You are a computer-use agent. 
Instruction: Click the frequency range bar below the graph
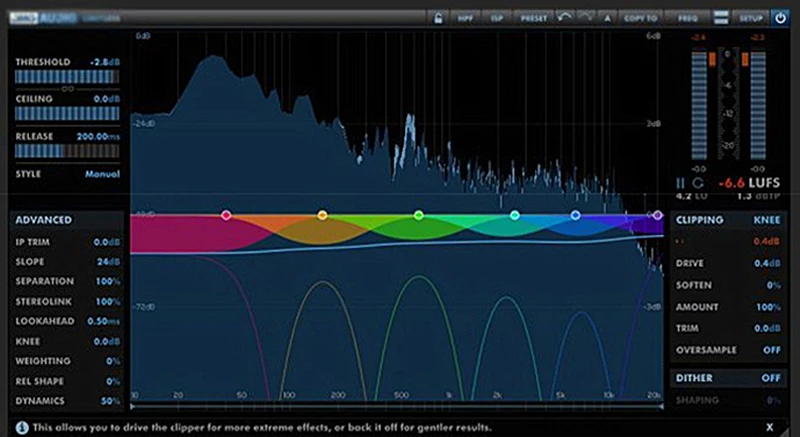click(x=397, y=406)
